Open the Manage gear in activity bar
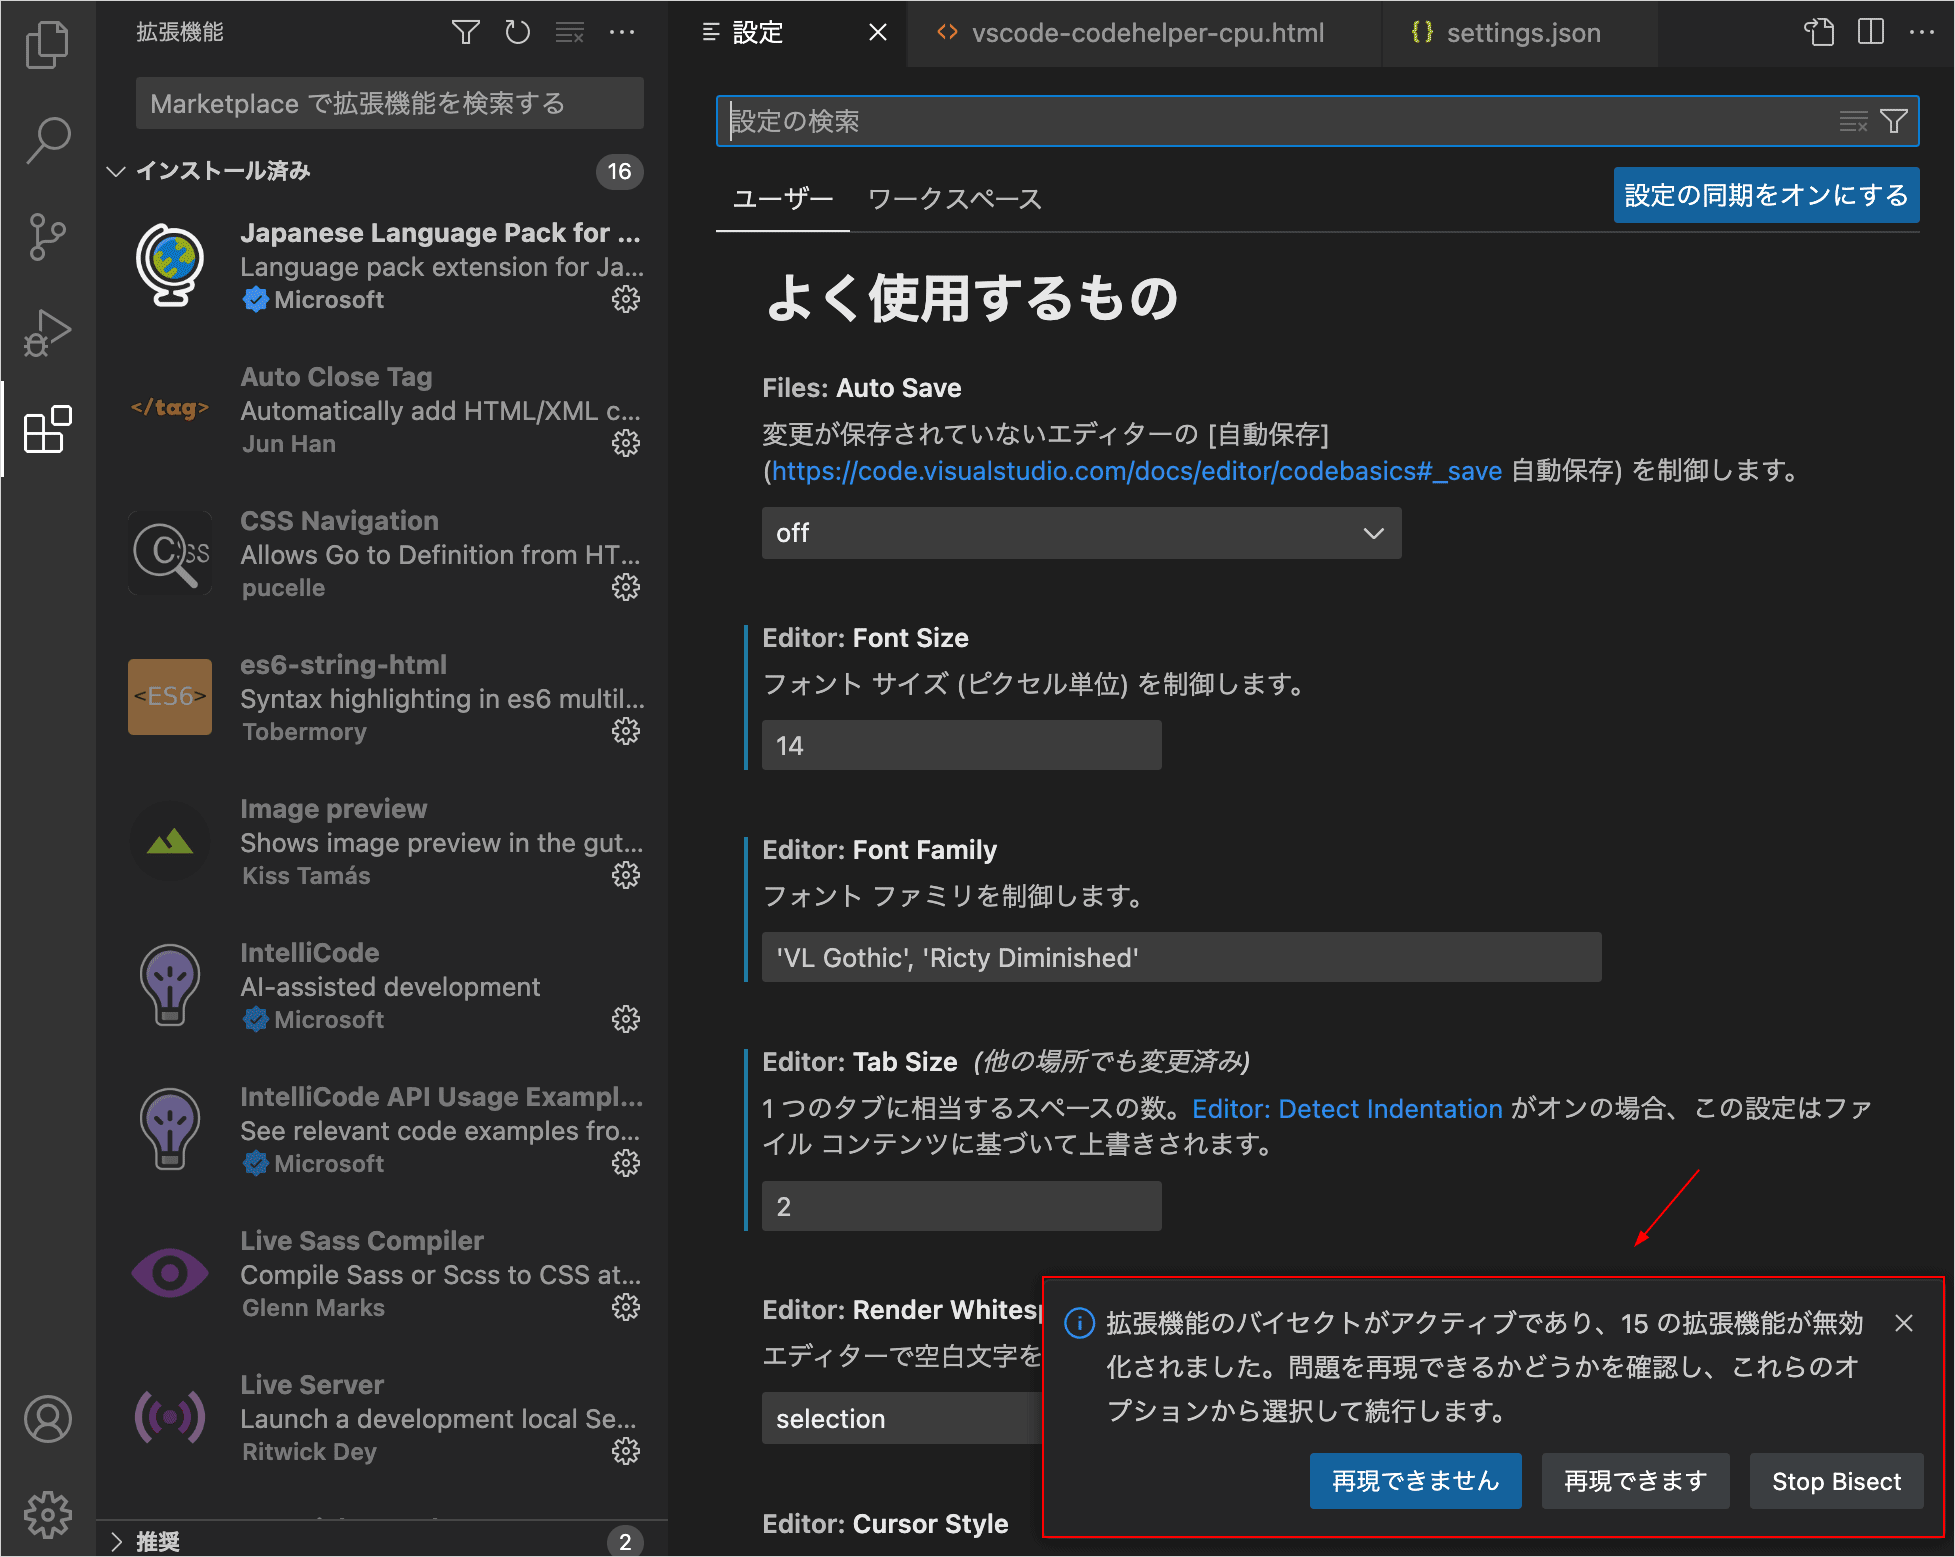This screenshot has width=1955, height=1557. tap(47, 1514)
